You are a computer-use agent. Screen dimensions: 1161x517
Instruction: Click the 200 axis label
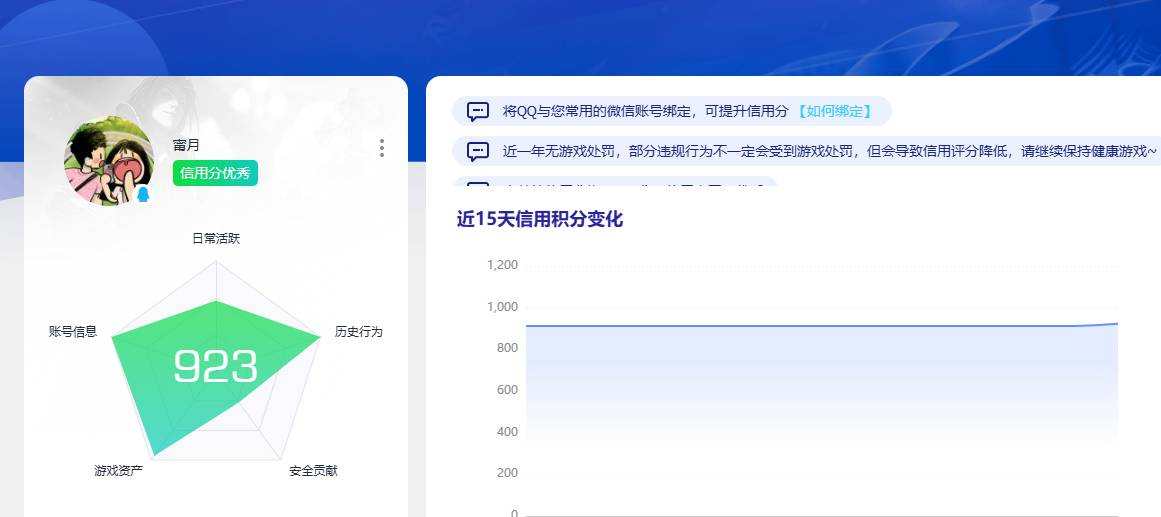click(507, 473)
